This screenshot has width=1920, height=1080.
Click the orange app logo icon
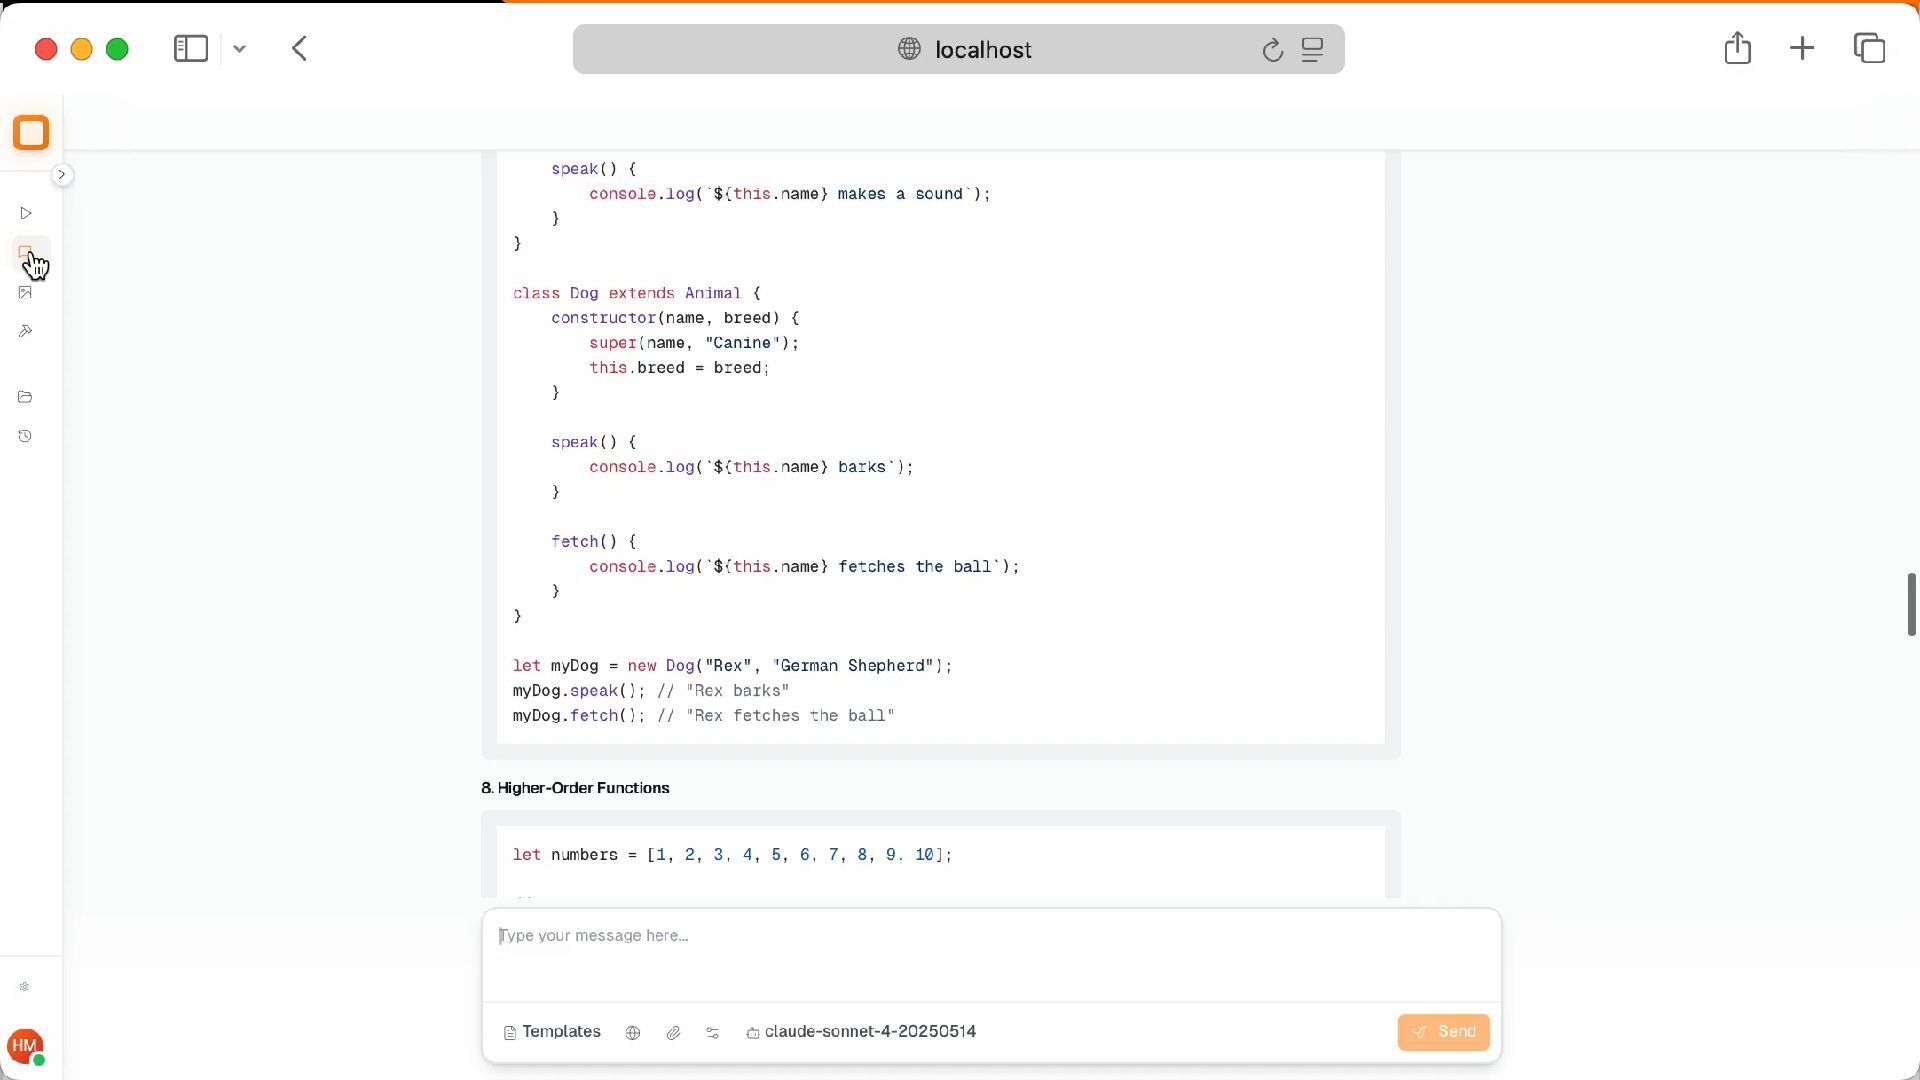click(31, 133)
